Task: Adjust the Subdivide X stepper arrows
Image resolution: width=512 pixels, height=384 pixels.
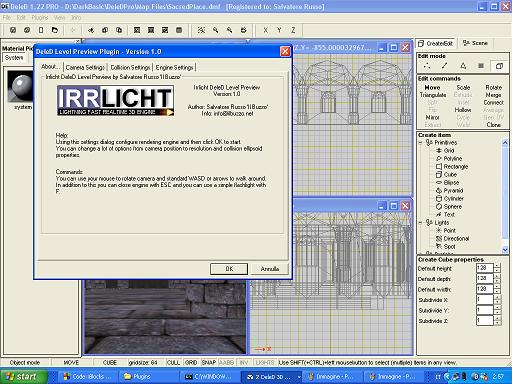Action: coord(497,300)
